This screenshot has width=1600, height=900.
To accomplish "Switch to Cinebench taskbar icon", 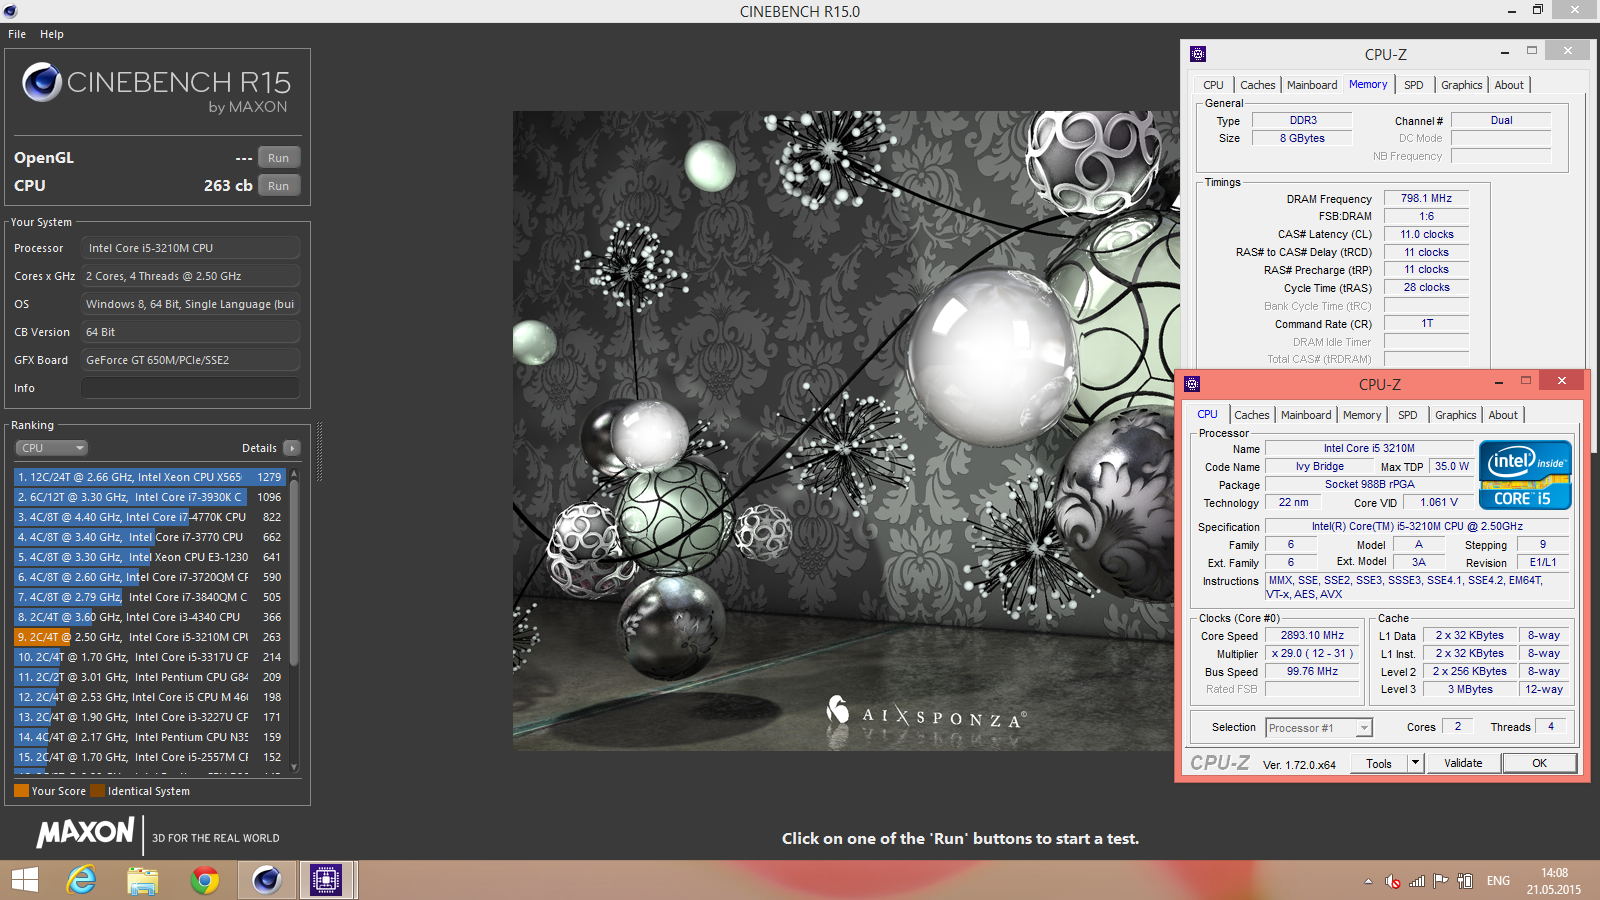I will point(266,880).
